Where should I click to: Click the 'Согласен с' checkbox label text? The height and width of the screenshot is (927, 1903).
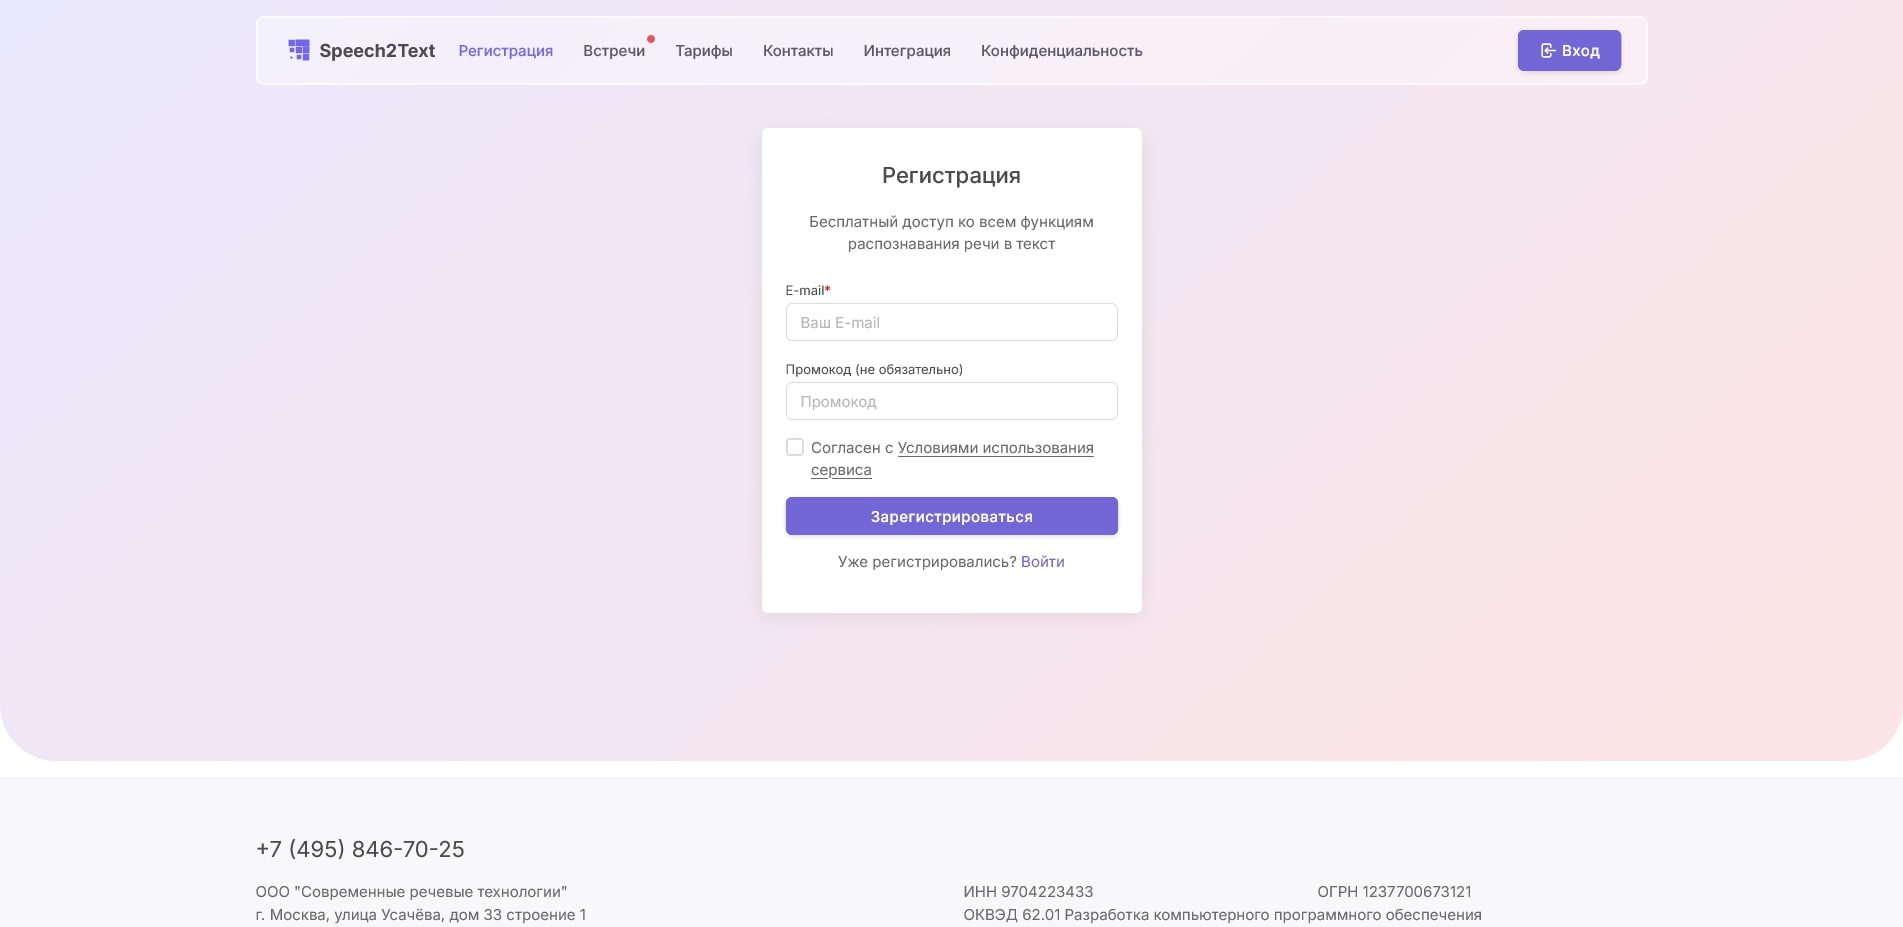[x=851, y=448]
